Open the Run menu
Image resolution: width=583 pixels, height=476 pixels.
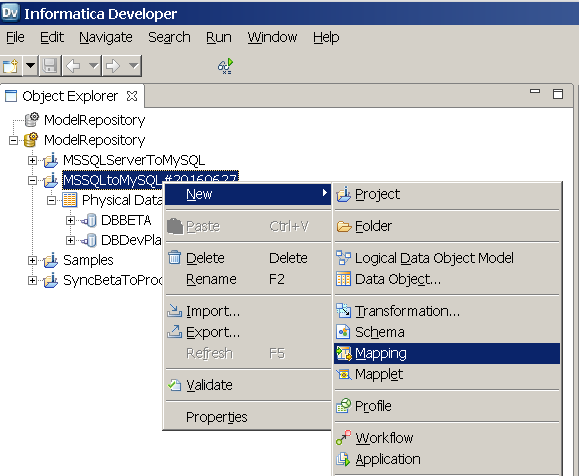pos(219,37)
